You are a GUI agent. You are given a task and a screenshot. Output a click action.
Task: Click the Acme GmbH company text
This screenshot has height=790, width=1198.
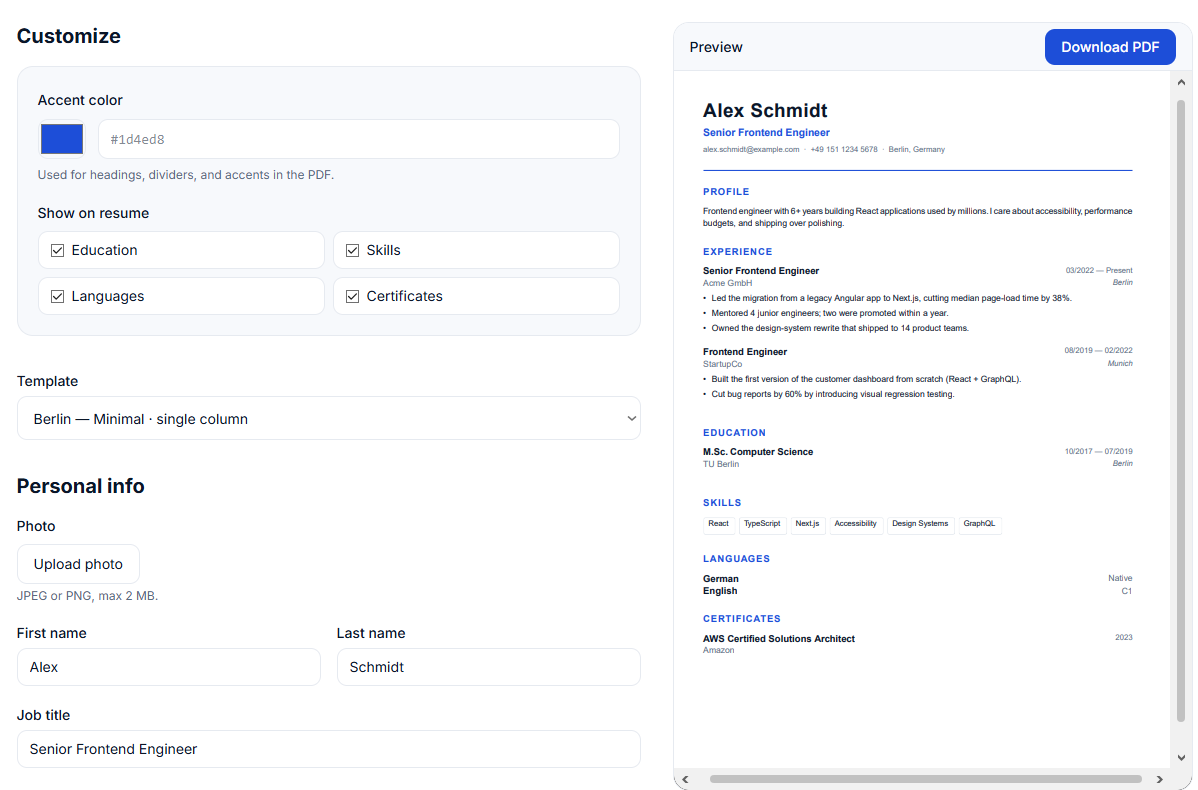click(727, 283)
